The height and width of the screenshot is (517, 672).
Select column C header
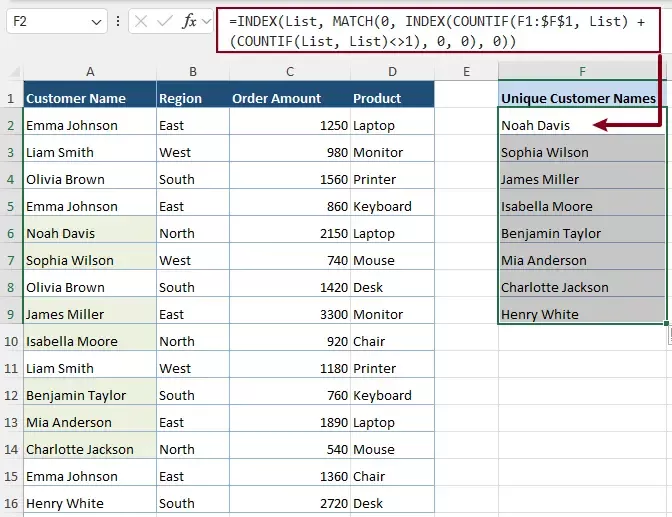point(290,71)
